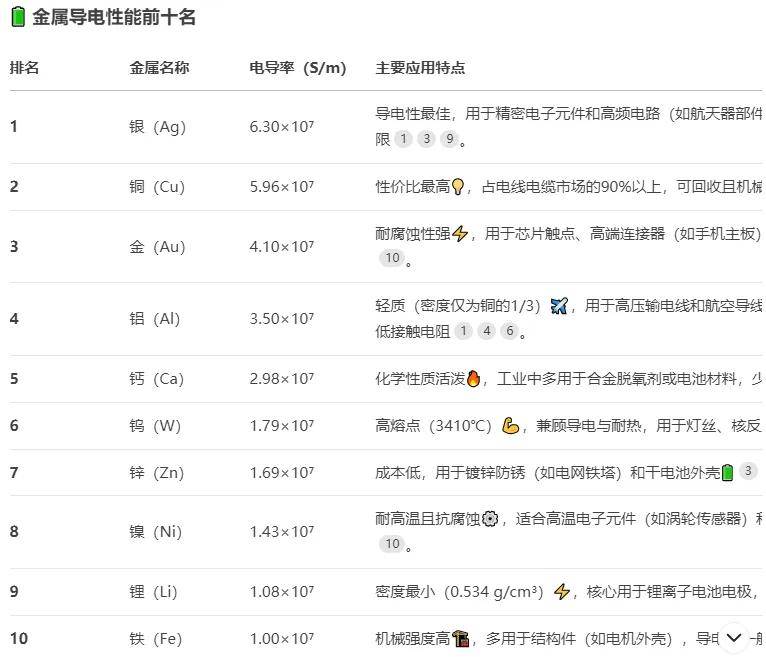
Task: Select the cell 金 (Au)
Action: coord(157,247)
